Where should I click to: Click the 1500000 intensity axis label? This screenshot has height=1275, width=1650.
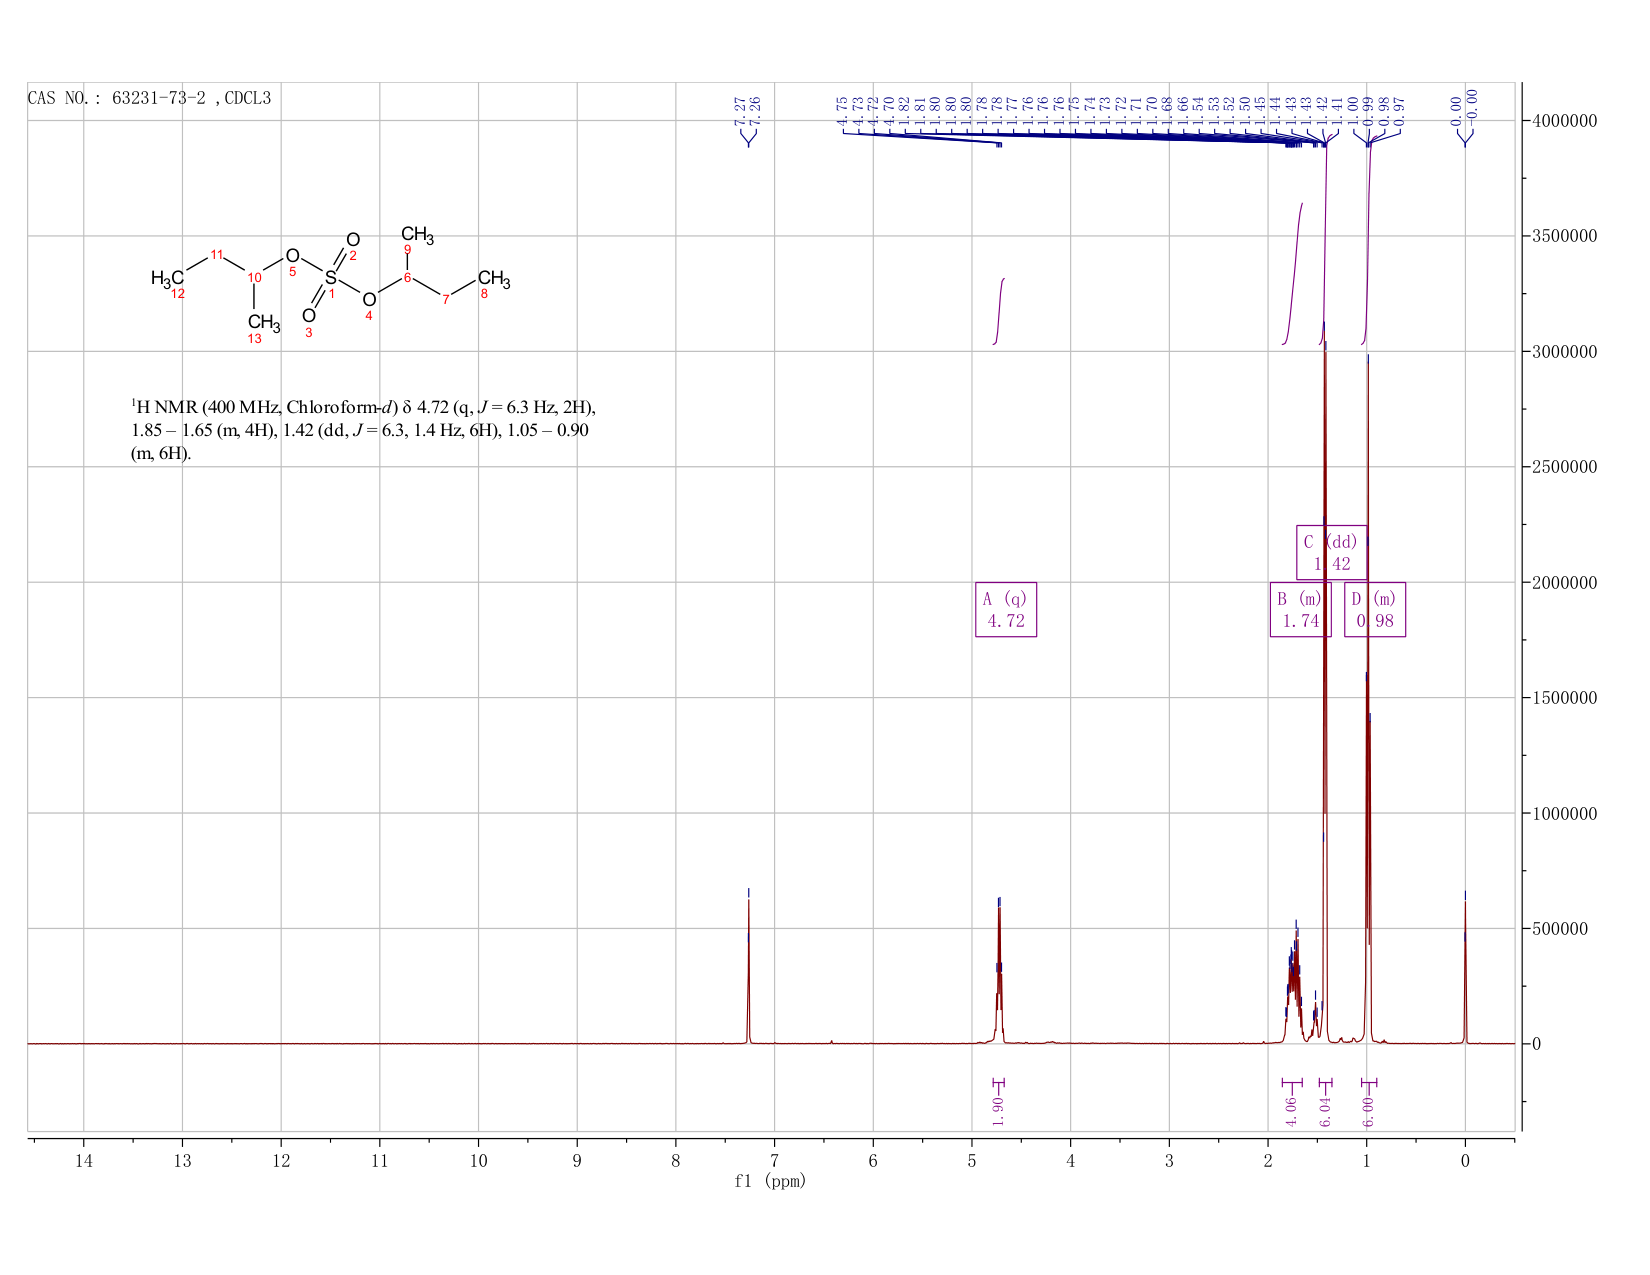(x=1564, y=698)
